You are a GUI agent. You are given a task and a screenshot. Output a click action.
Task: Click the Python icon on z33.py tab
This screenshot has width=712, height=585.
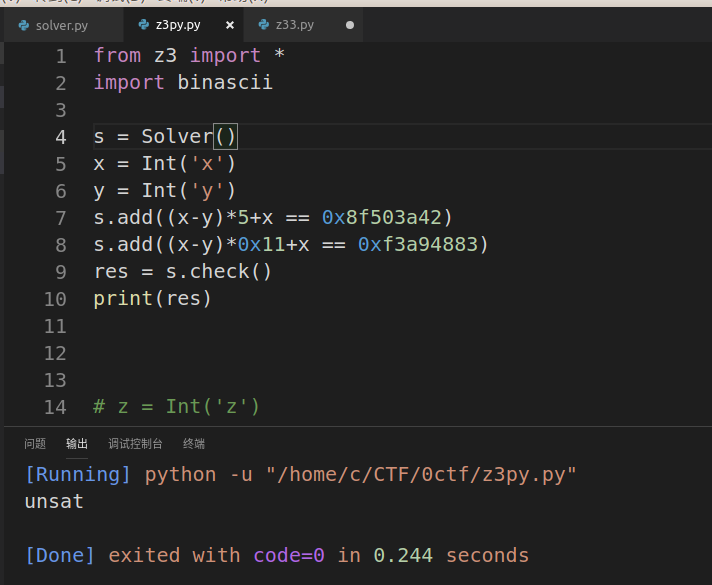point(263,25)
